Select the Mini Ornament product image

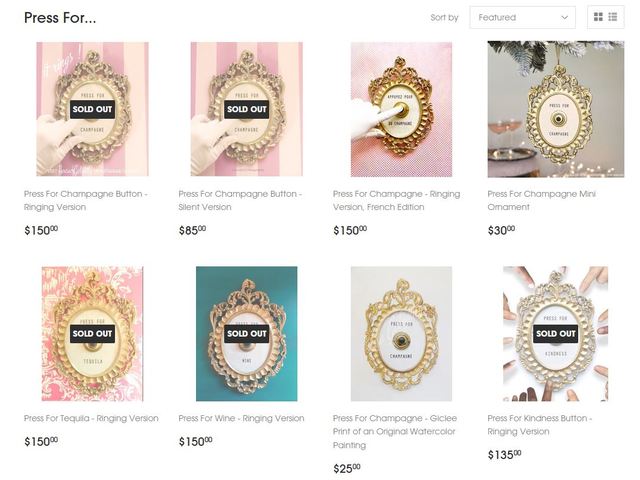556,109
